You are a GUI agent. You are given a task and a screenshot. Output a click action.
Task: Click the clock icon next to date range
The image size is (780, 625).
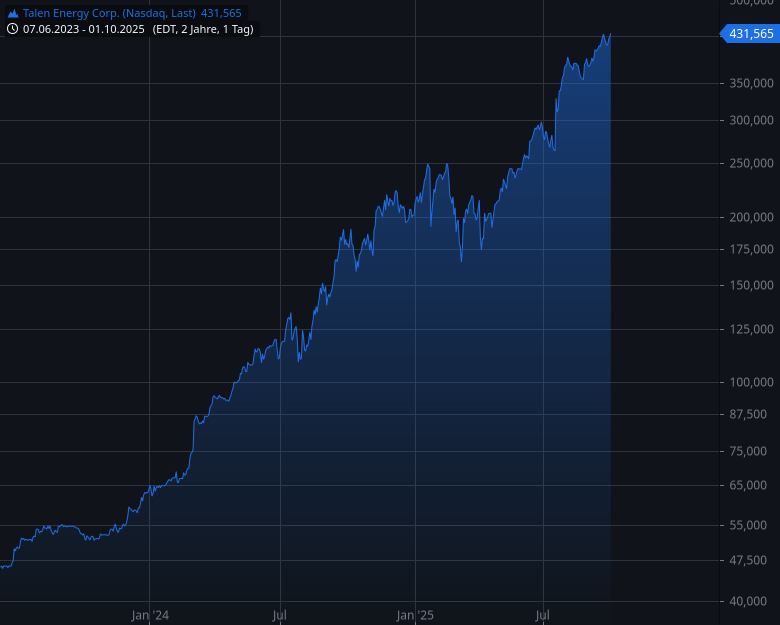click(x=13, y=29)
